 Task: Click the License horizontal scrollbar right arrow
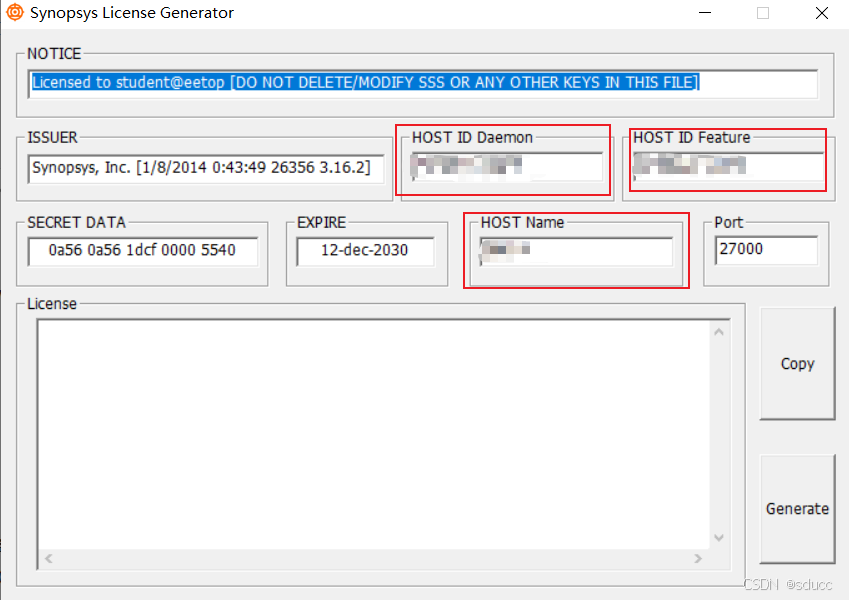pyautogui.click(x=698, y=558)
